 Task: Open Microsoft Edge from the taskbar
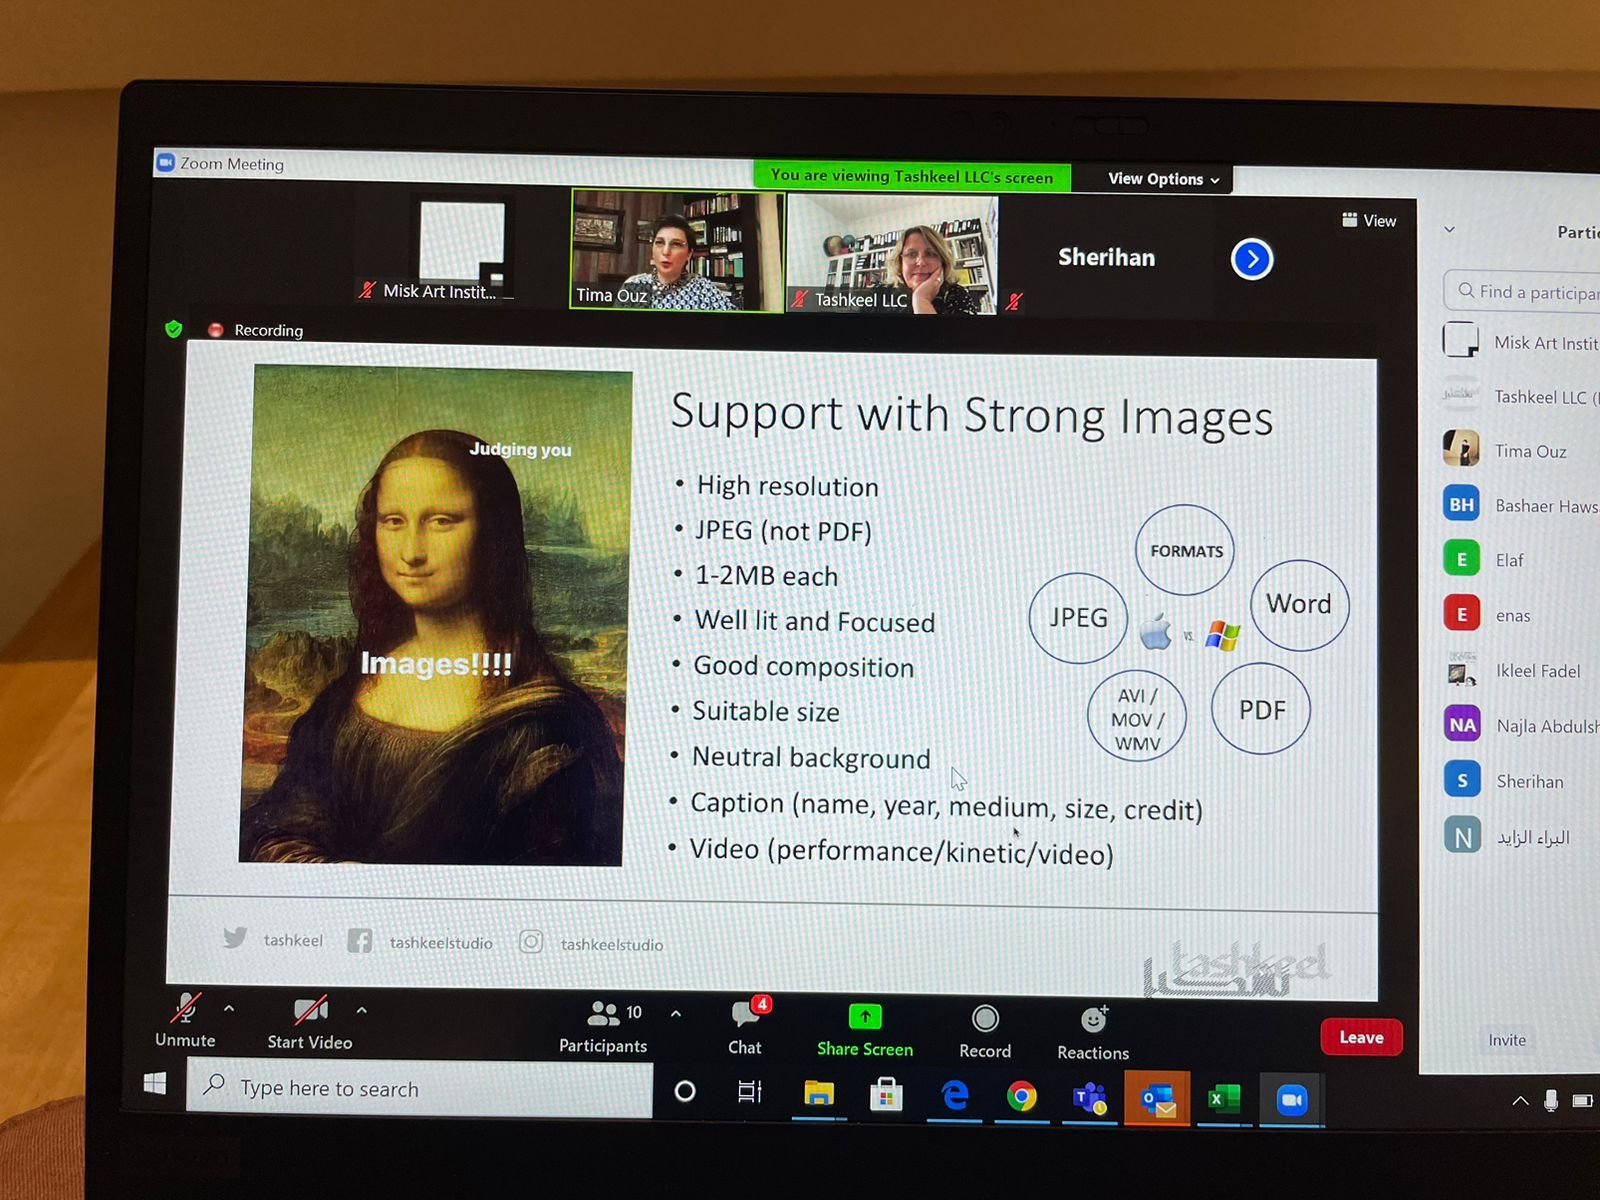(955, 1097)
